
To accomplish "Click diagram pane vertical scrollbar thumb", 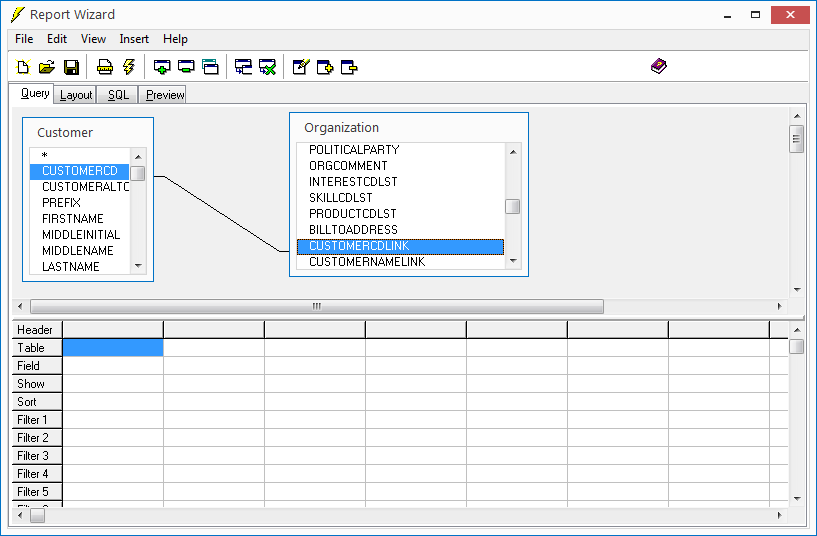I will pyautogui.click(x=796, y=139).
